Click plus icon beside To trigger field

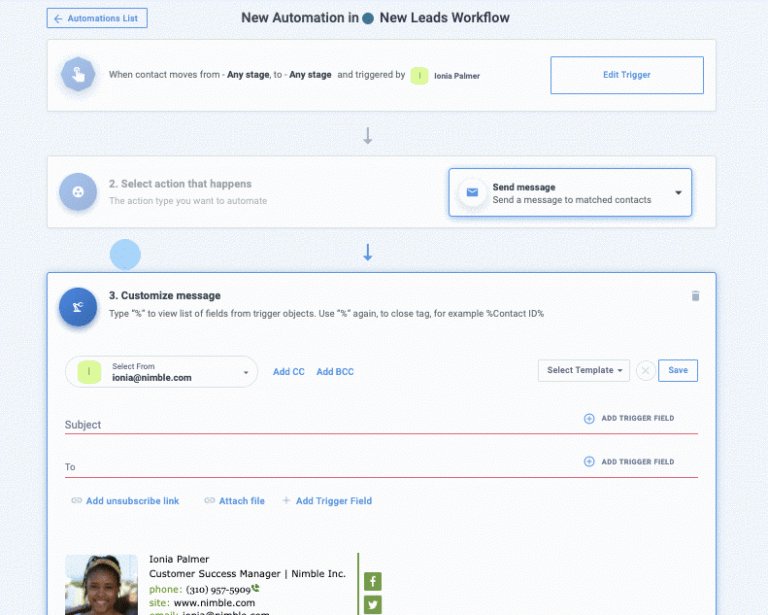(x=589, y=462)
